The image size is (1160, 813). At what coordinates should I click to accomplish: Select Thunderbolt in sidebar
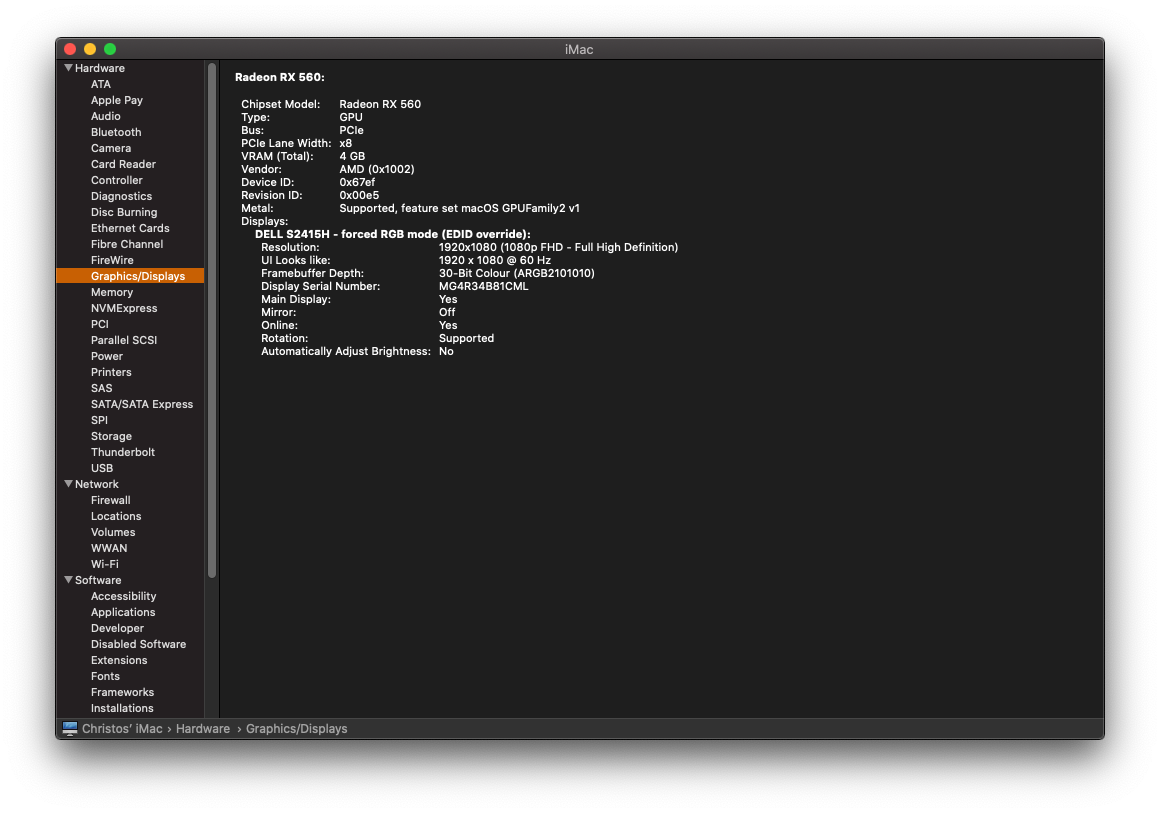123,452
